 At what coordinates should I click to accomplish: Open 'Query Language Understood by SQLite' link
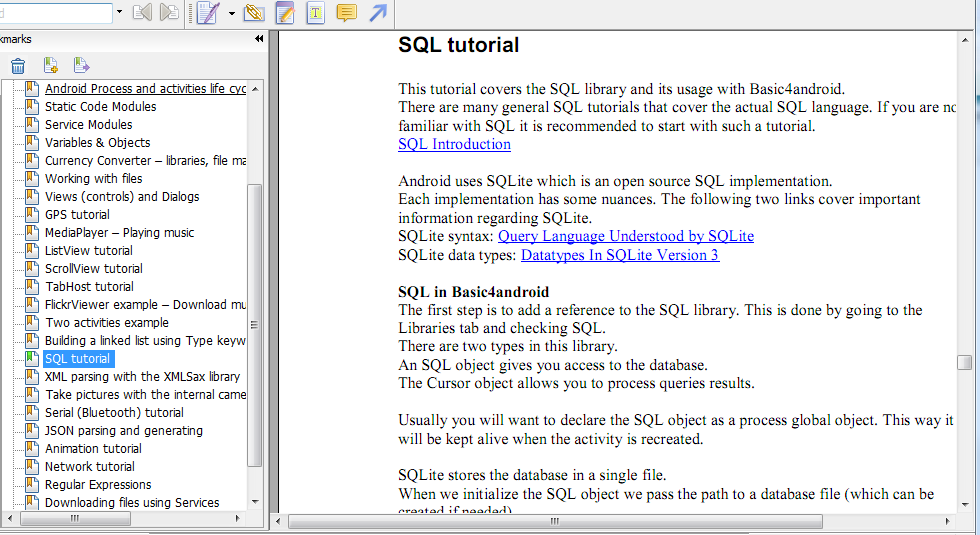pos(626,236)
